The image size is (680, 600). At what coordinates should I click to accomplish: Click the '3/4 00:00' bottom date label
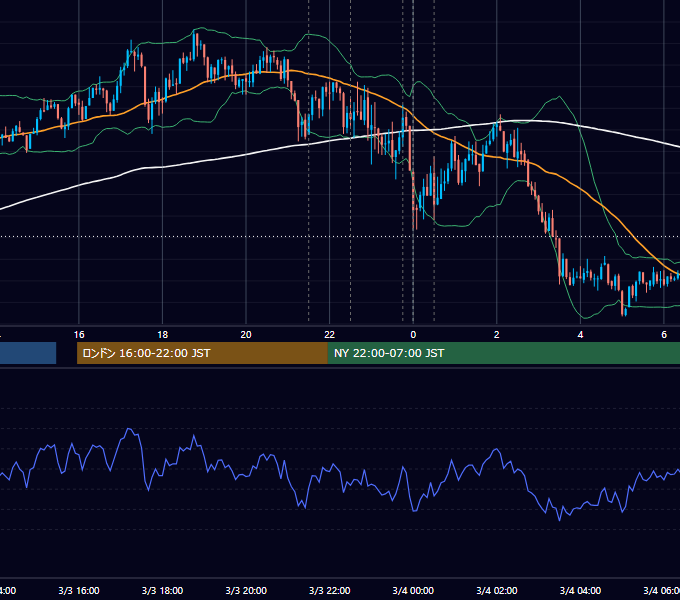pos(413,590)
